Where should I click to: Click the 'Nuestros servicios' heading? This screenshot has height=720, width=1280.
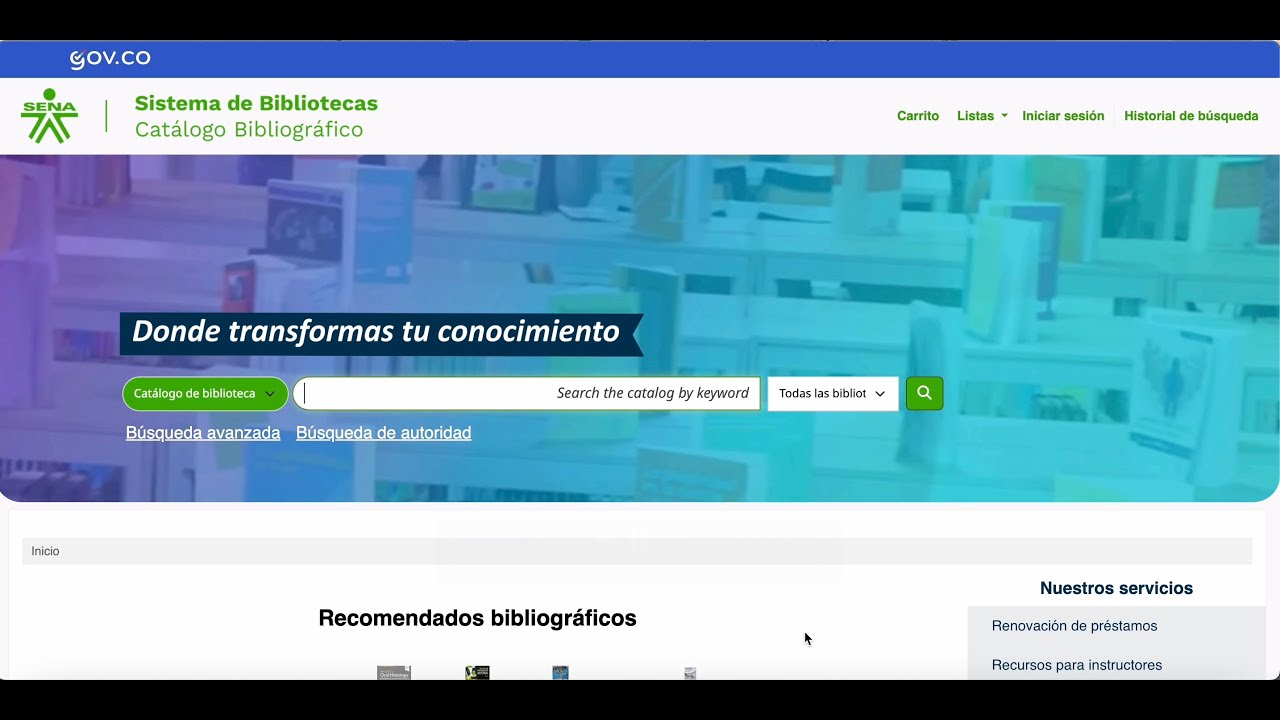1116,588
